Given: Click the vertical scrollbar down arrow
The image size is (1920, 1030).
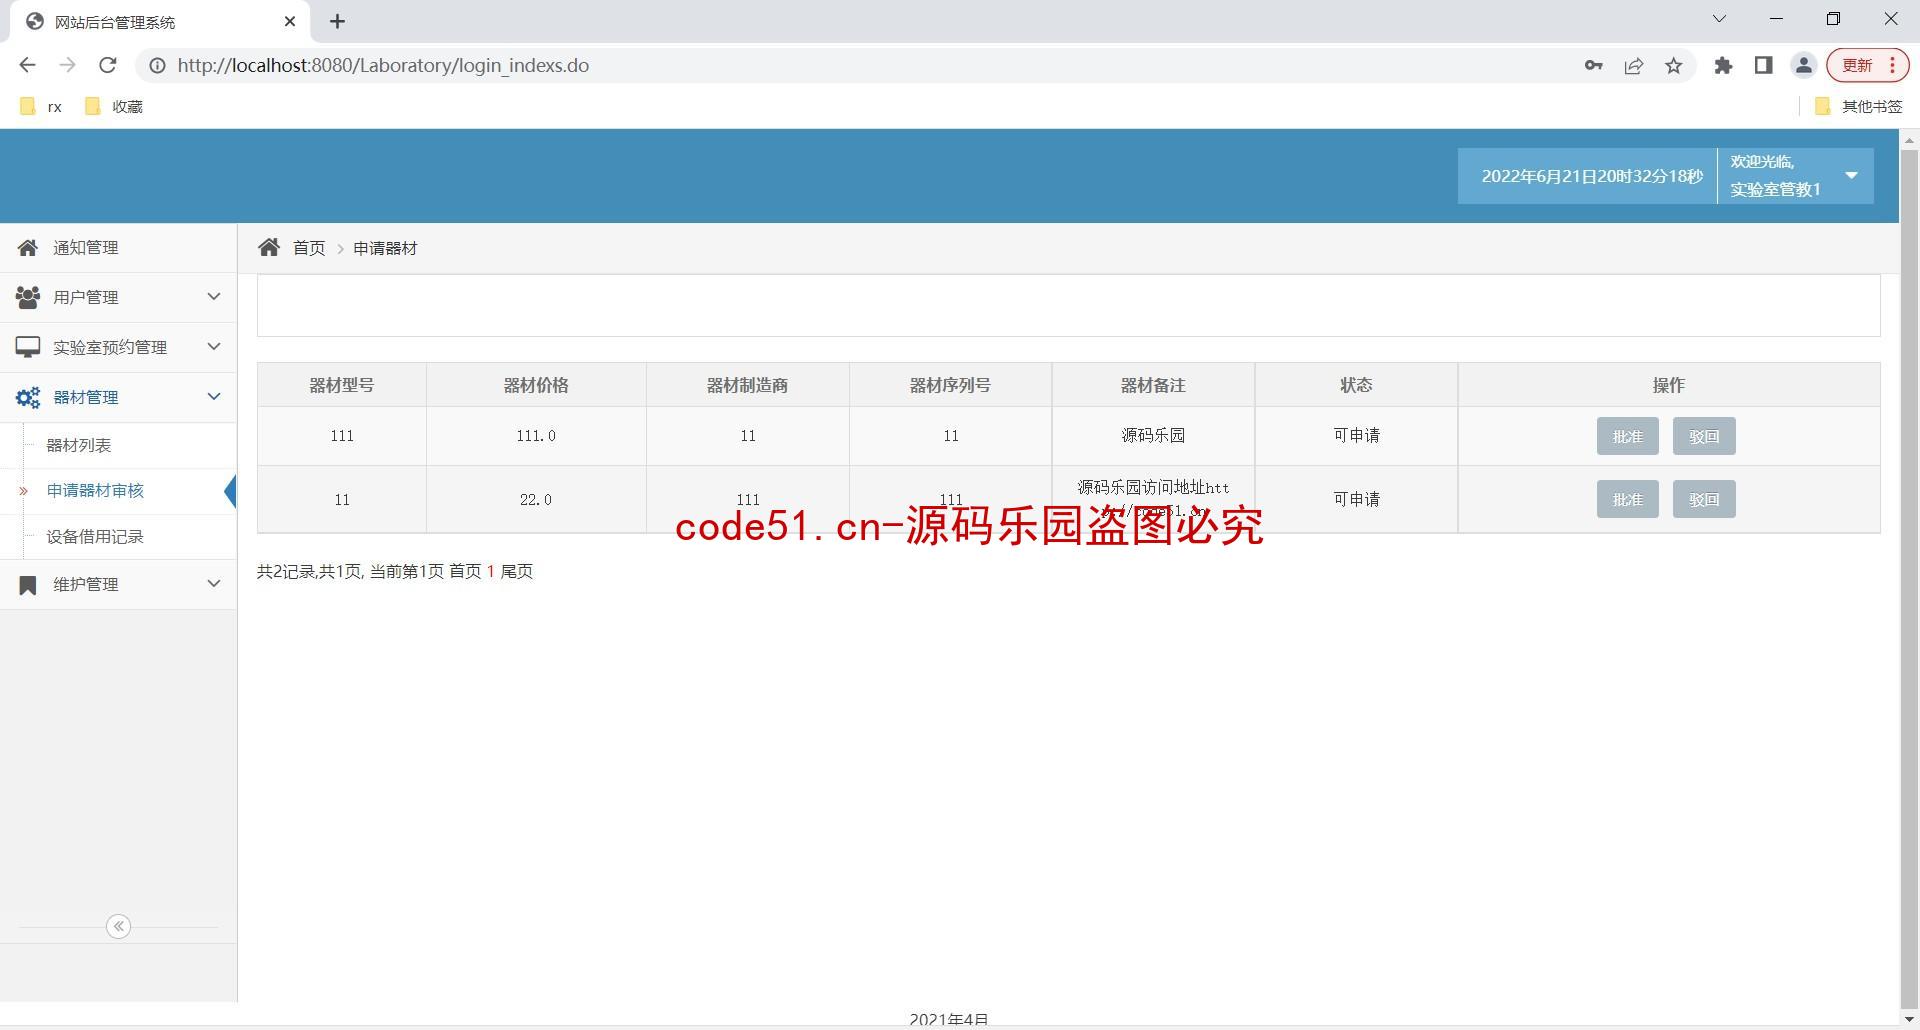Looking at the screenshot, I should (x=1909, y=1019).
